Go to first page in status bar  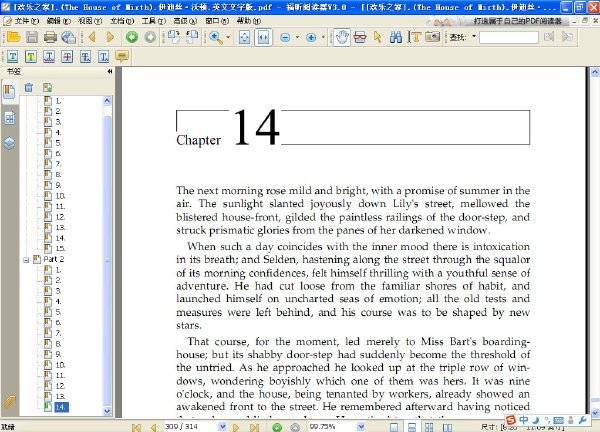click(x=136, y=427)
